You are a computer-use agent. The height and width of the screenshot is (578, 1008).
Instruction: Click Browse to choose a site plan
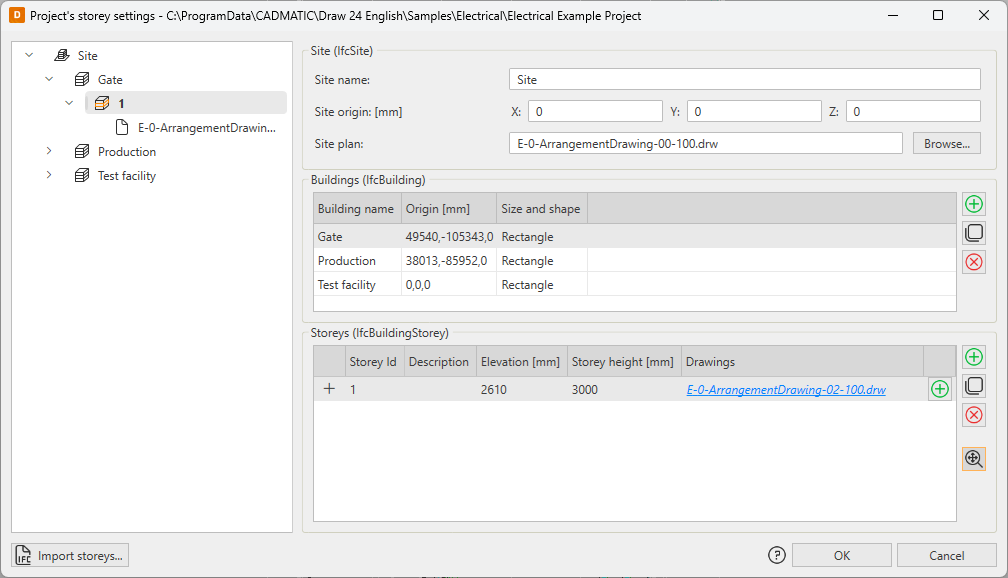tap(946, 144)
